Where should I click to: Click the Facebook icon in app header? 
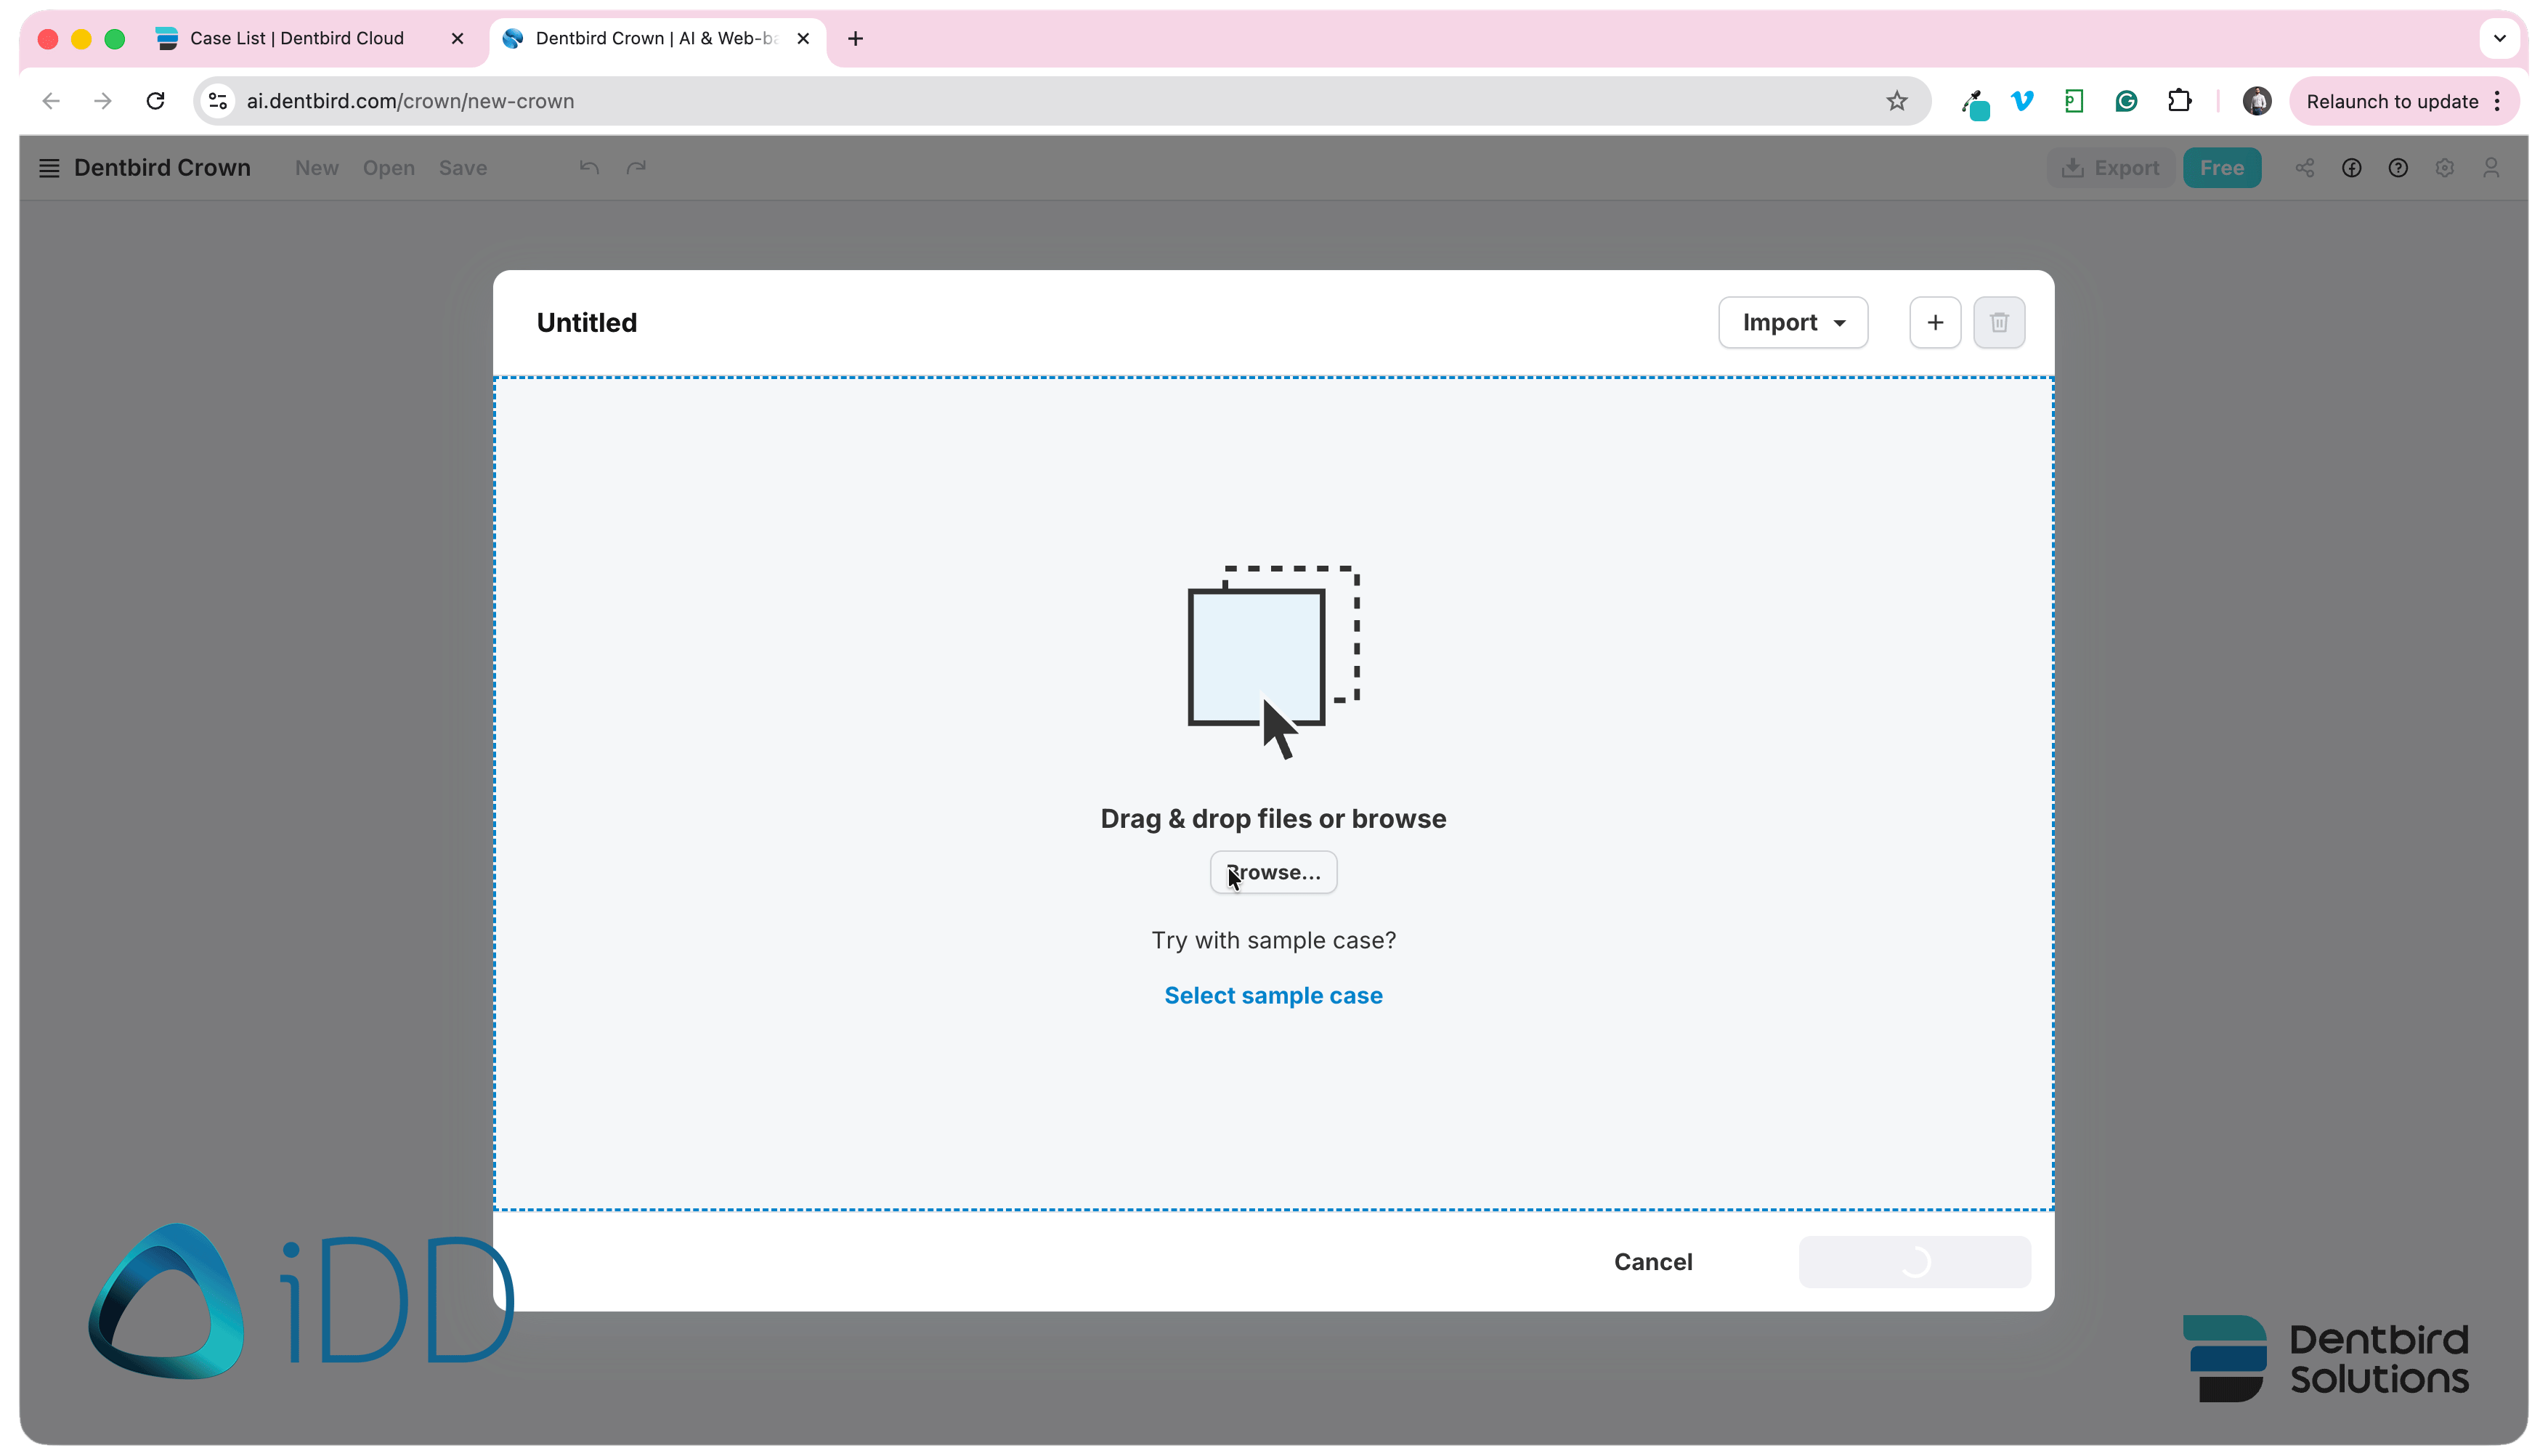(2351, 168)
